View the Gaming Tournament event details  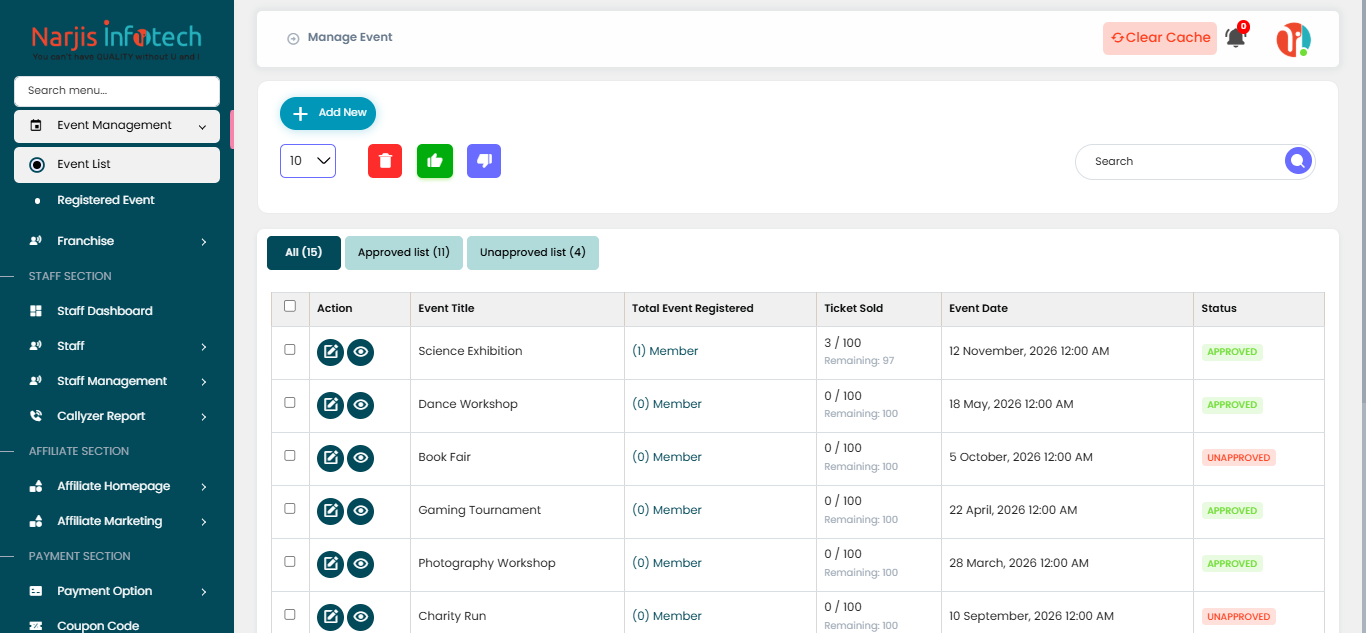pyautogui.click(x=361, y=511)
